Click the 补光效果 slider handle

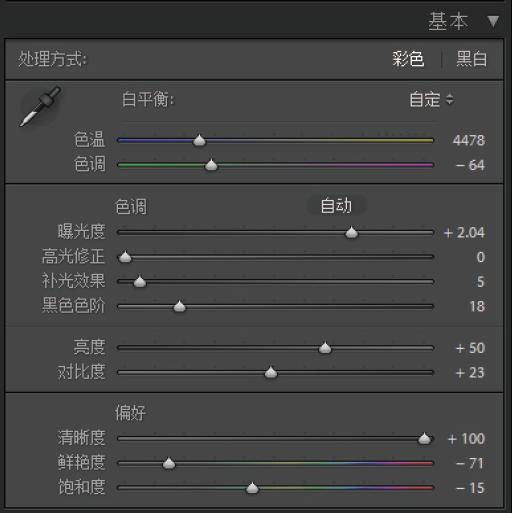click(x=140, y=282)
